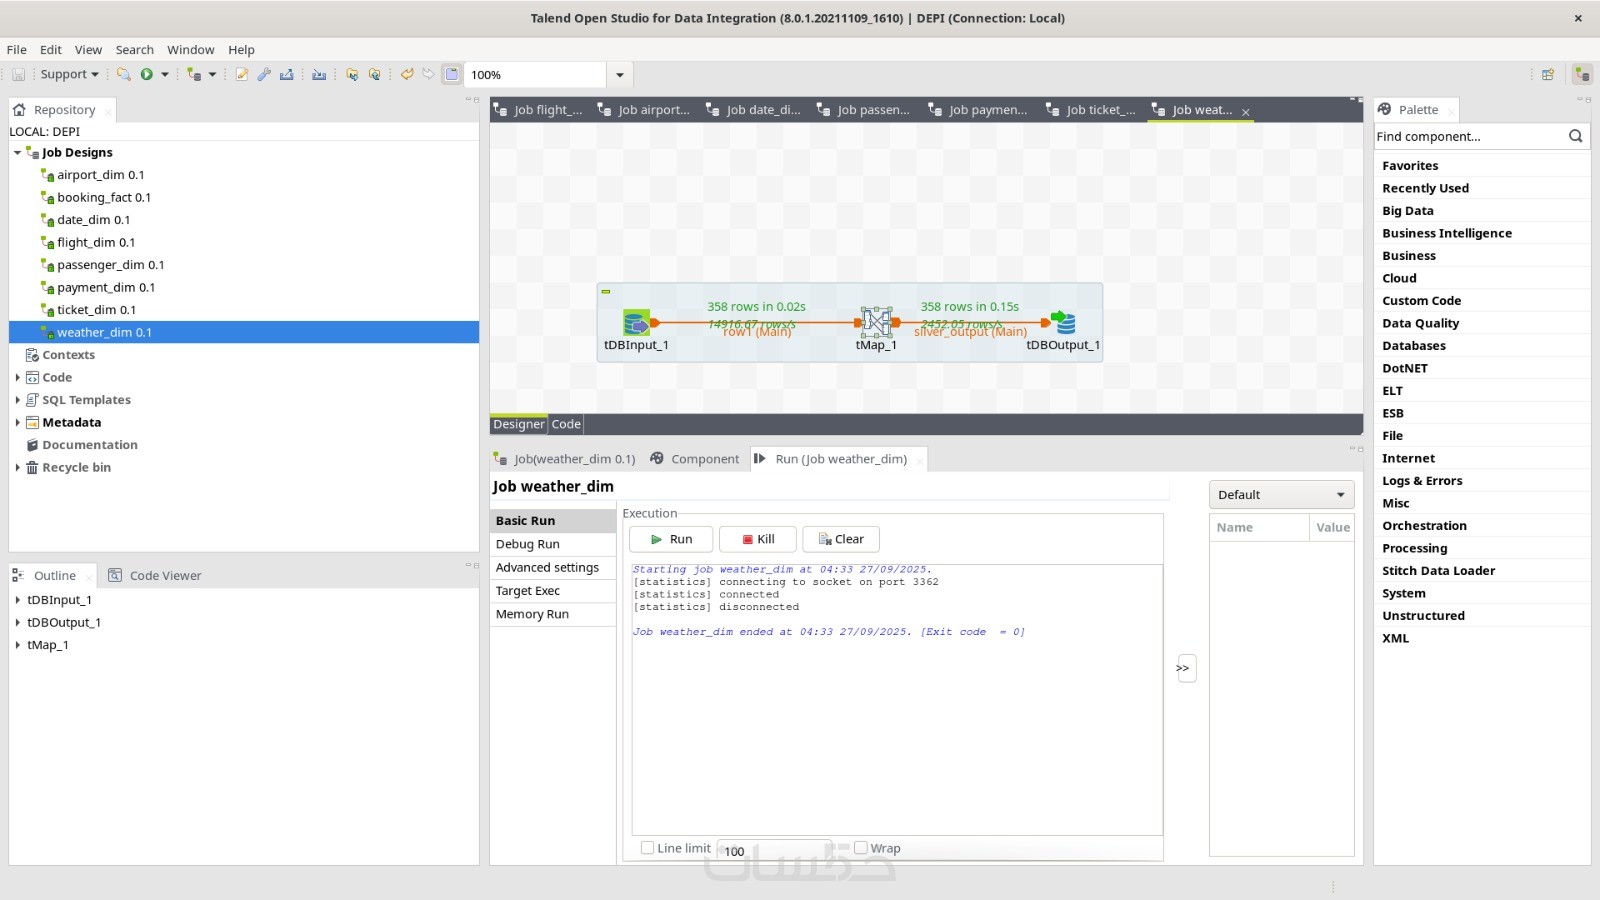Toggle the palette clipboard icon in the toolbar
Image resolution: width=1600 pixels, height=900 pixels.
click(x=452, y=74)
